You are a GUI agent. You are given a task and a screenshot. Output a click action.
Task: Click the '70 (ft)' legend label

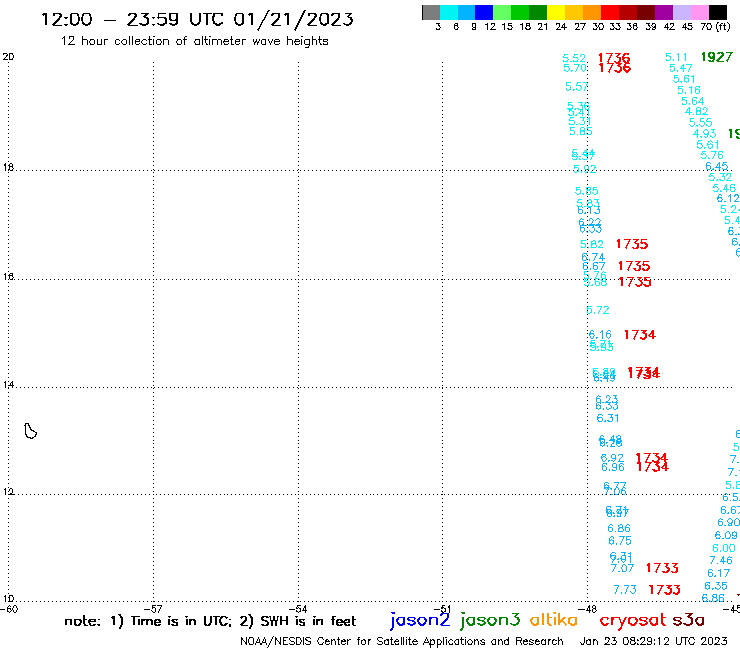[x=715, y=27]
